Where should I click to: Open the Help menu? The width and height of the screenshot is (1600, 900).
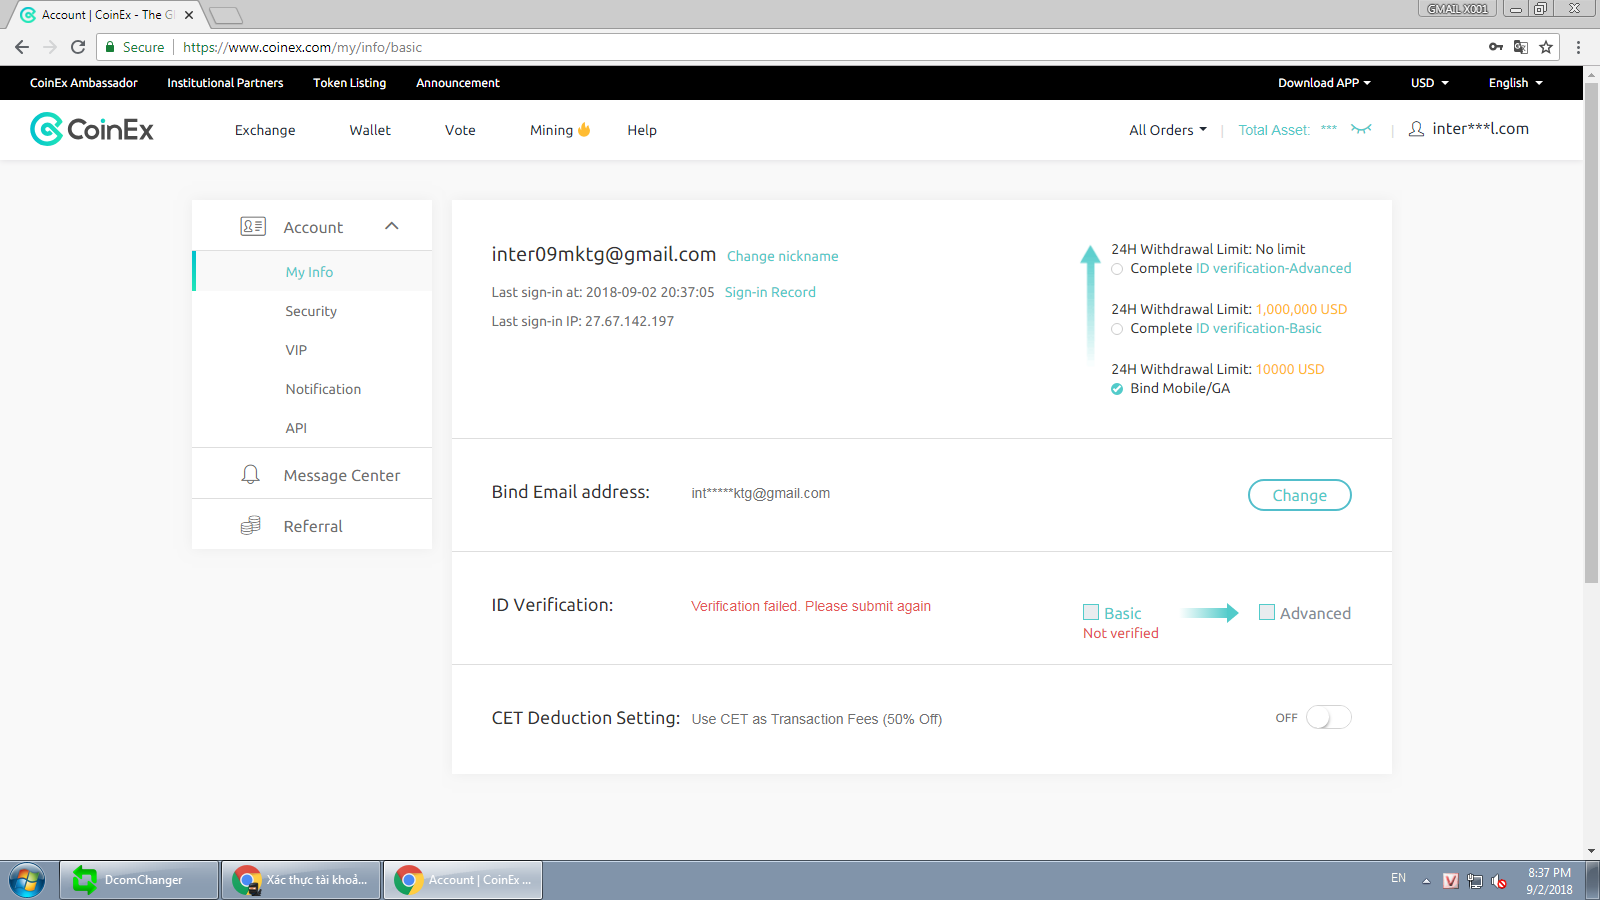(642, 130)
